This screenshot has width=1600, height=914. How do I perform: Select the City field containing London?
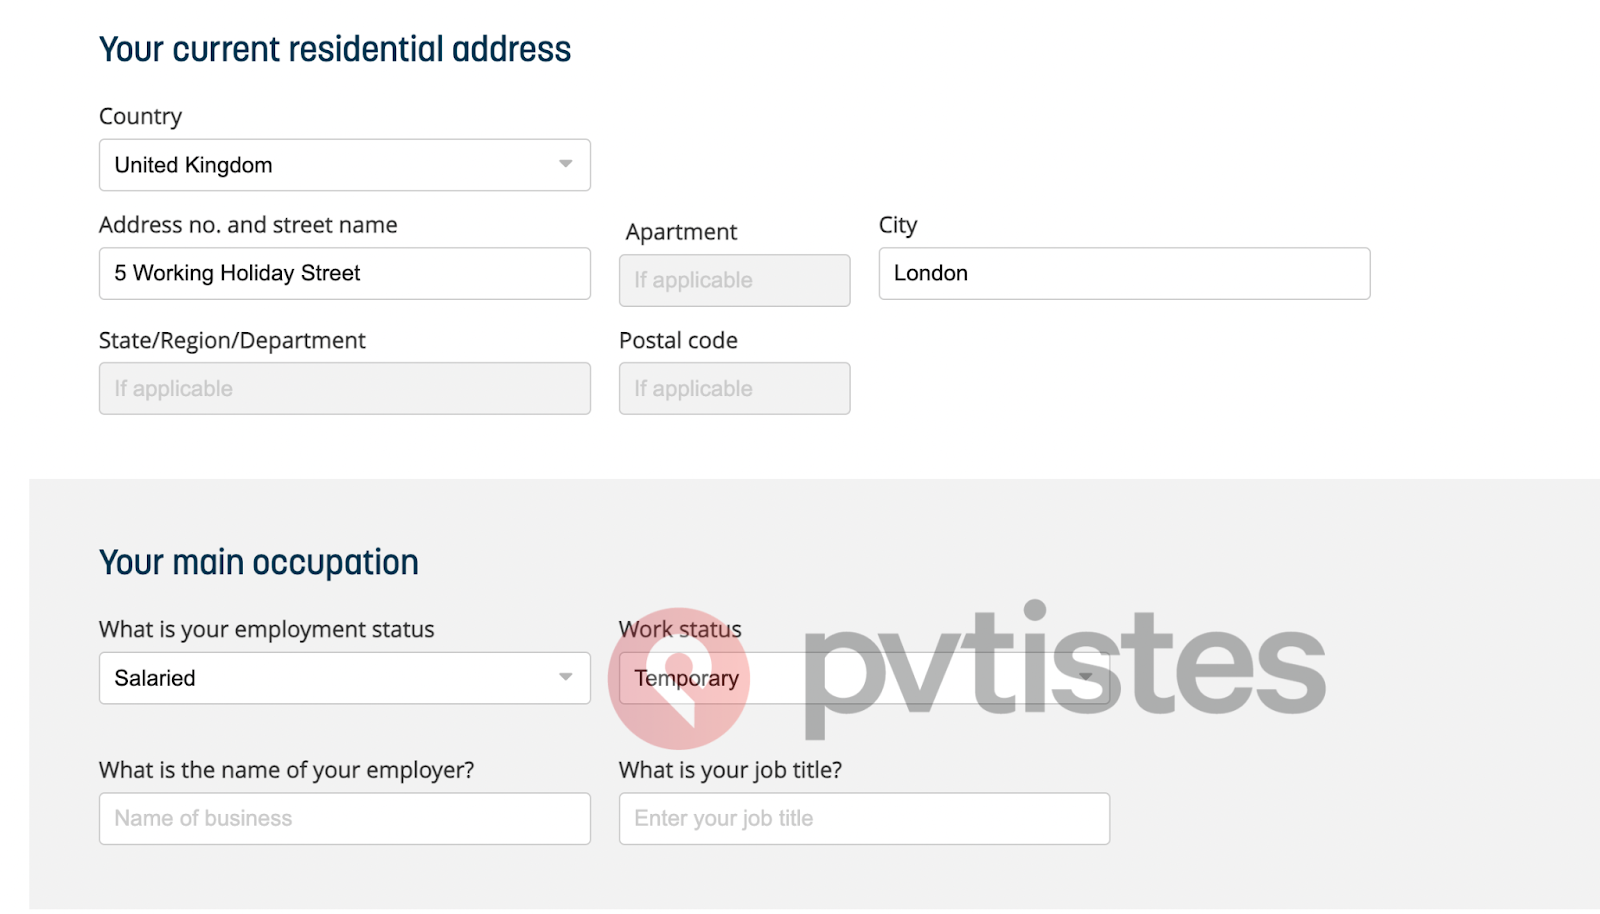[x=1124, y=273]
